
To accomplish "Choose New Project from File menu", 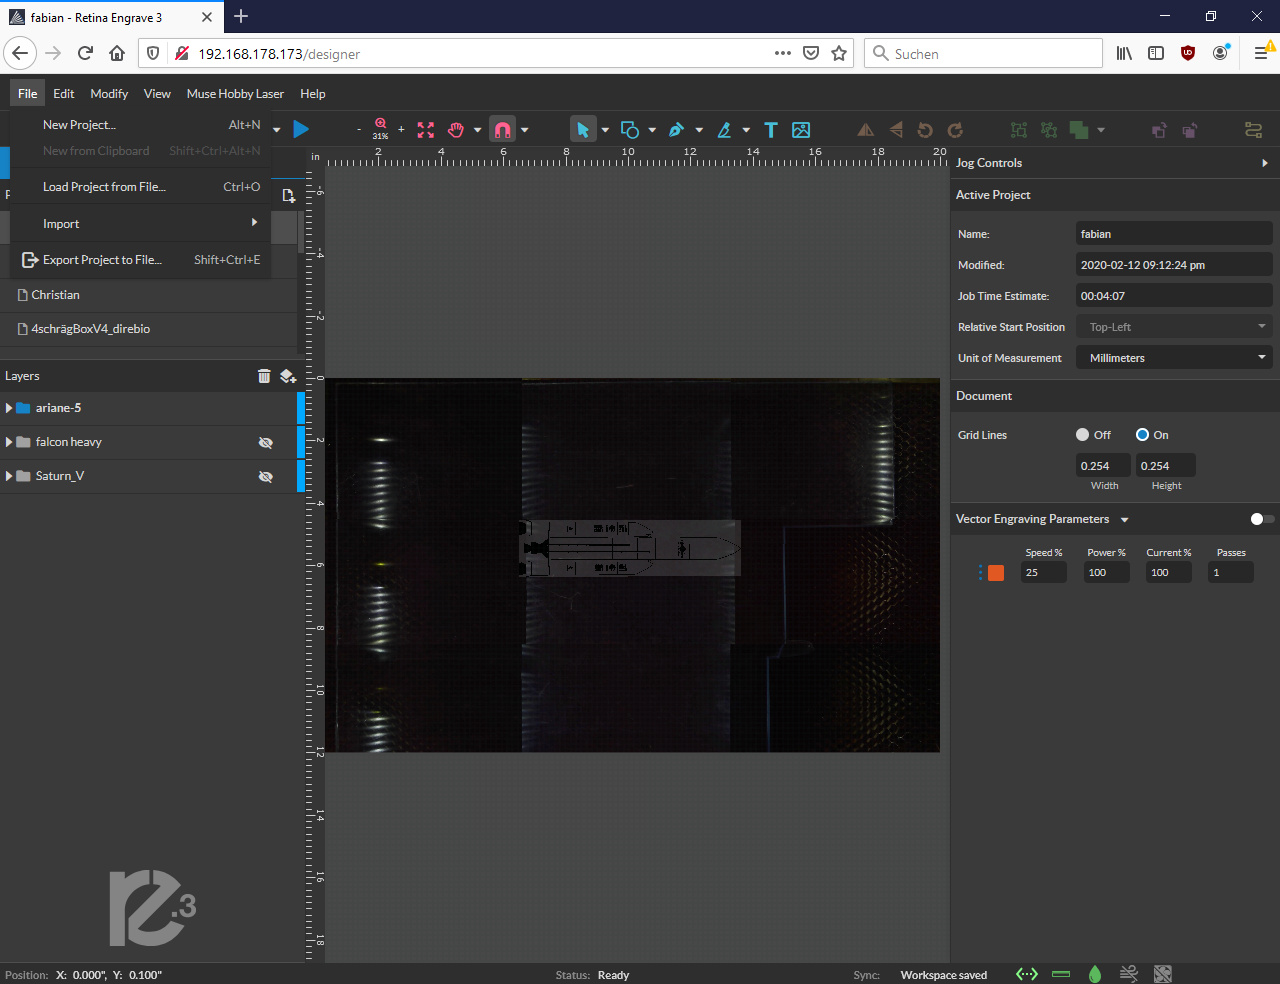I will coord(140,125).
